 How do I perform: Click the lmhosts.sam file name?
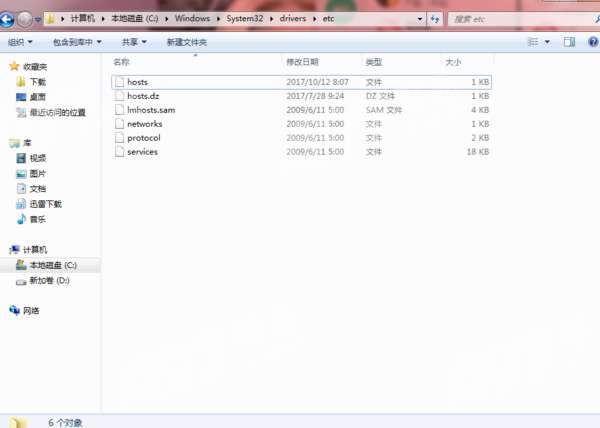[x=151, y=110]
